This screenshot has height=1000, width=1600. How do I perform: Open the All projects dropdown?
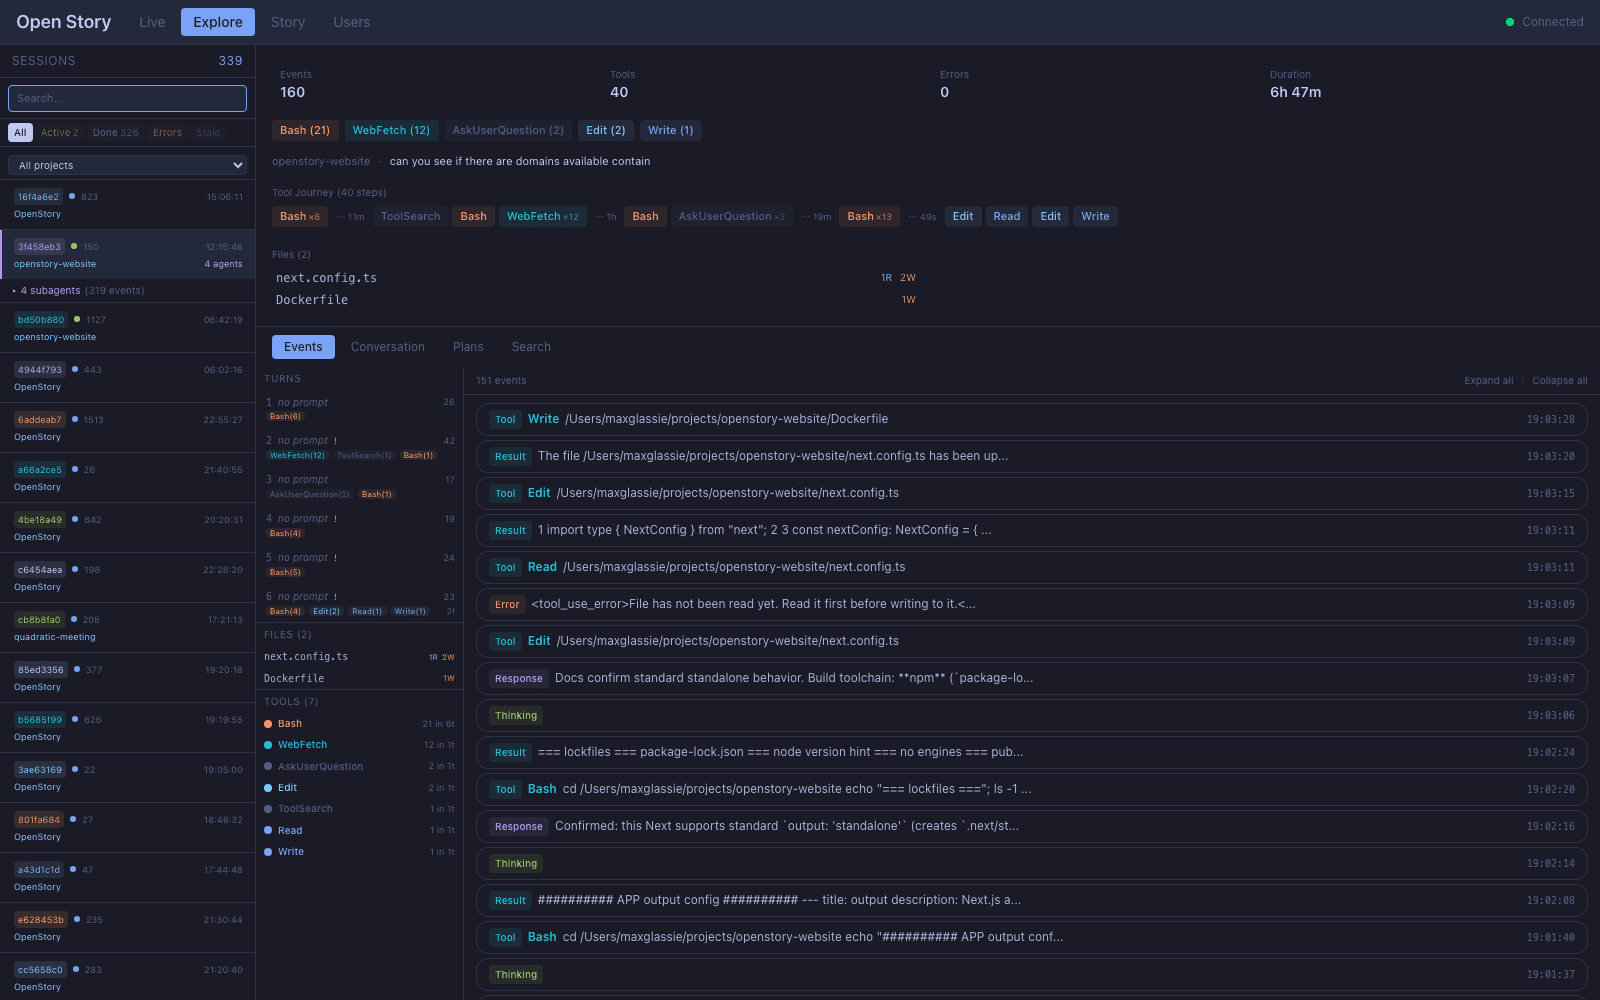127,165
